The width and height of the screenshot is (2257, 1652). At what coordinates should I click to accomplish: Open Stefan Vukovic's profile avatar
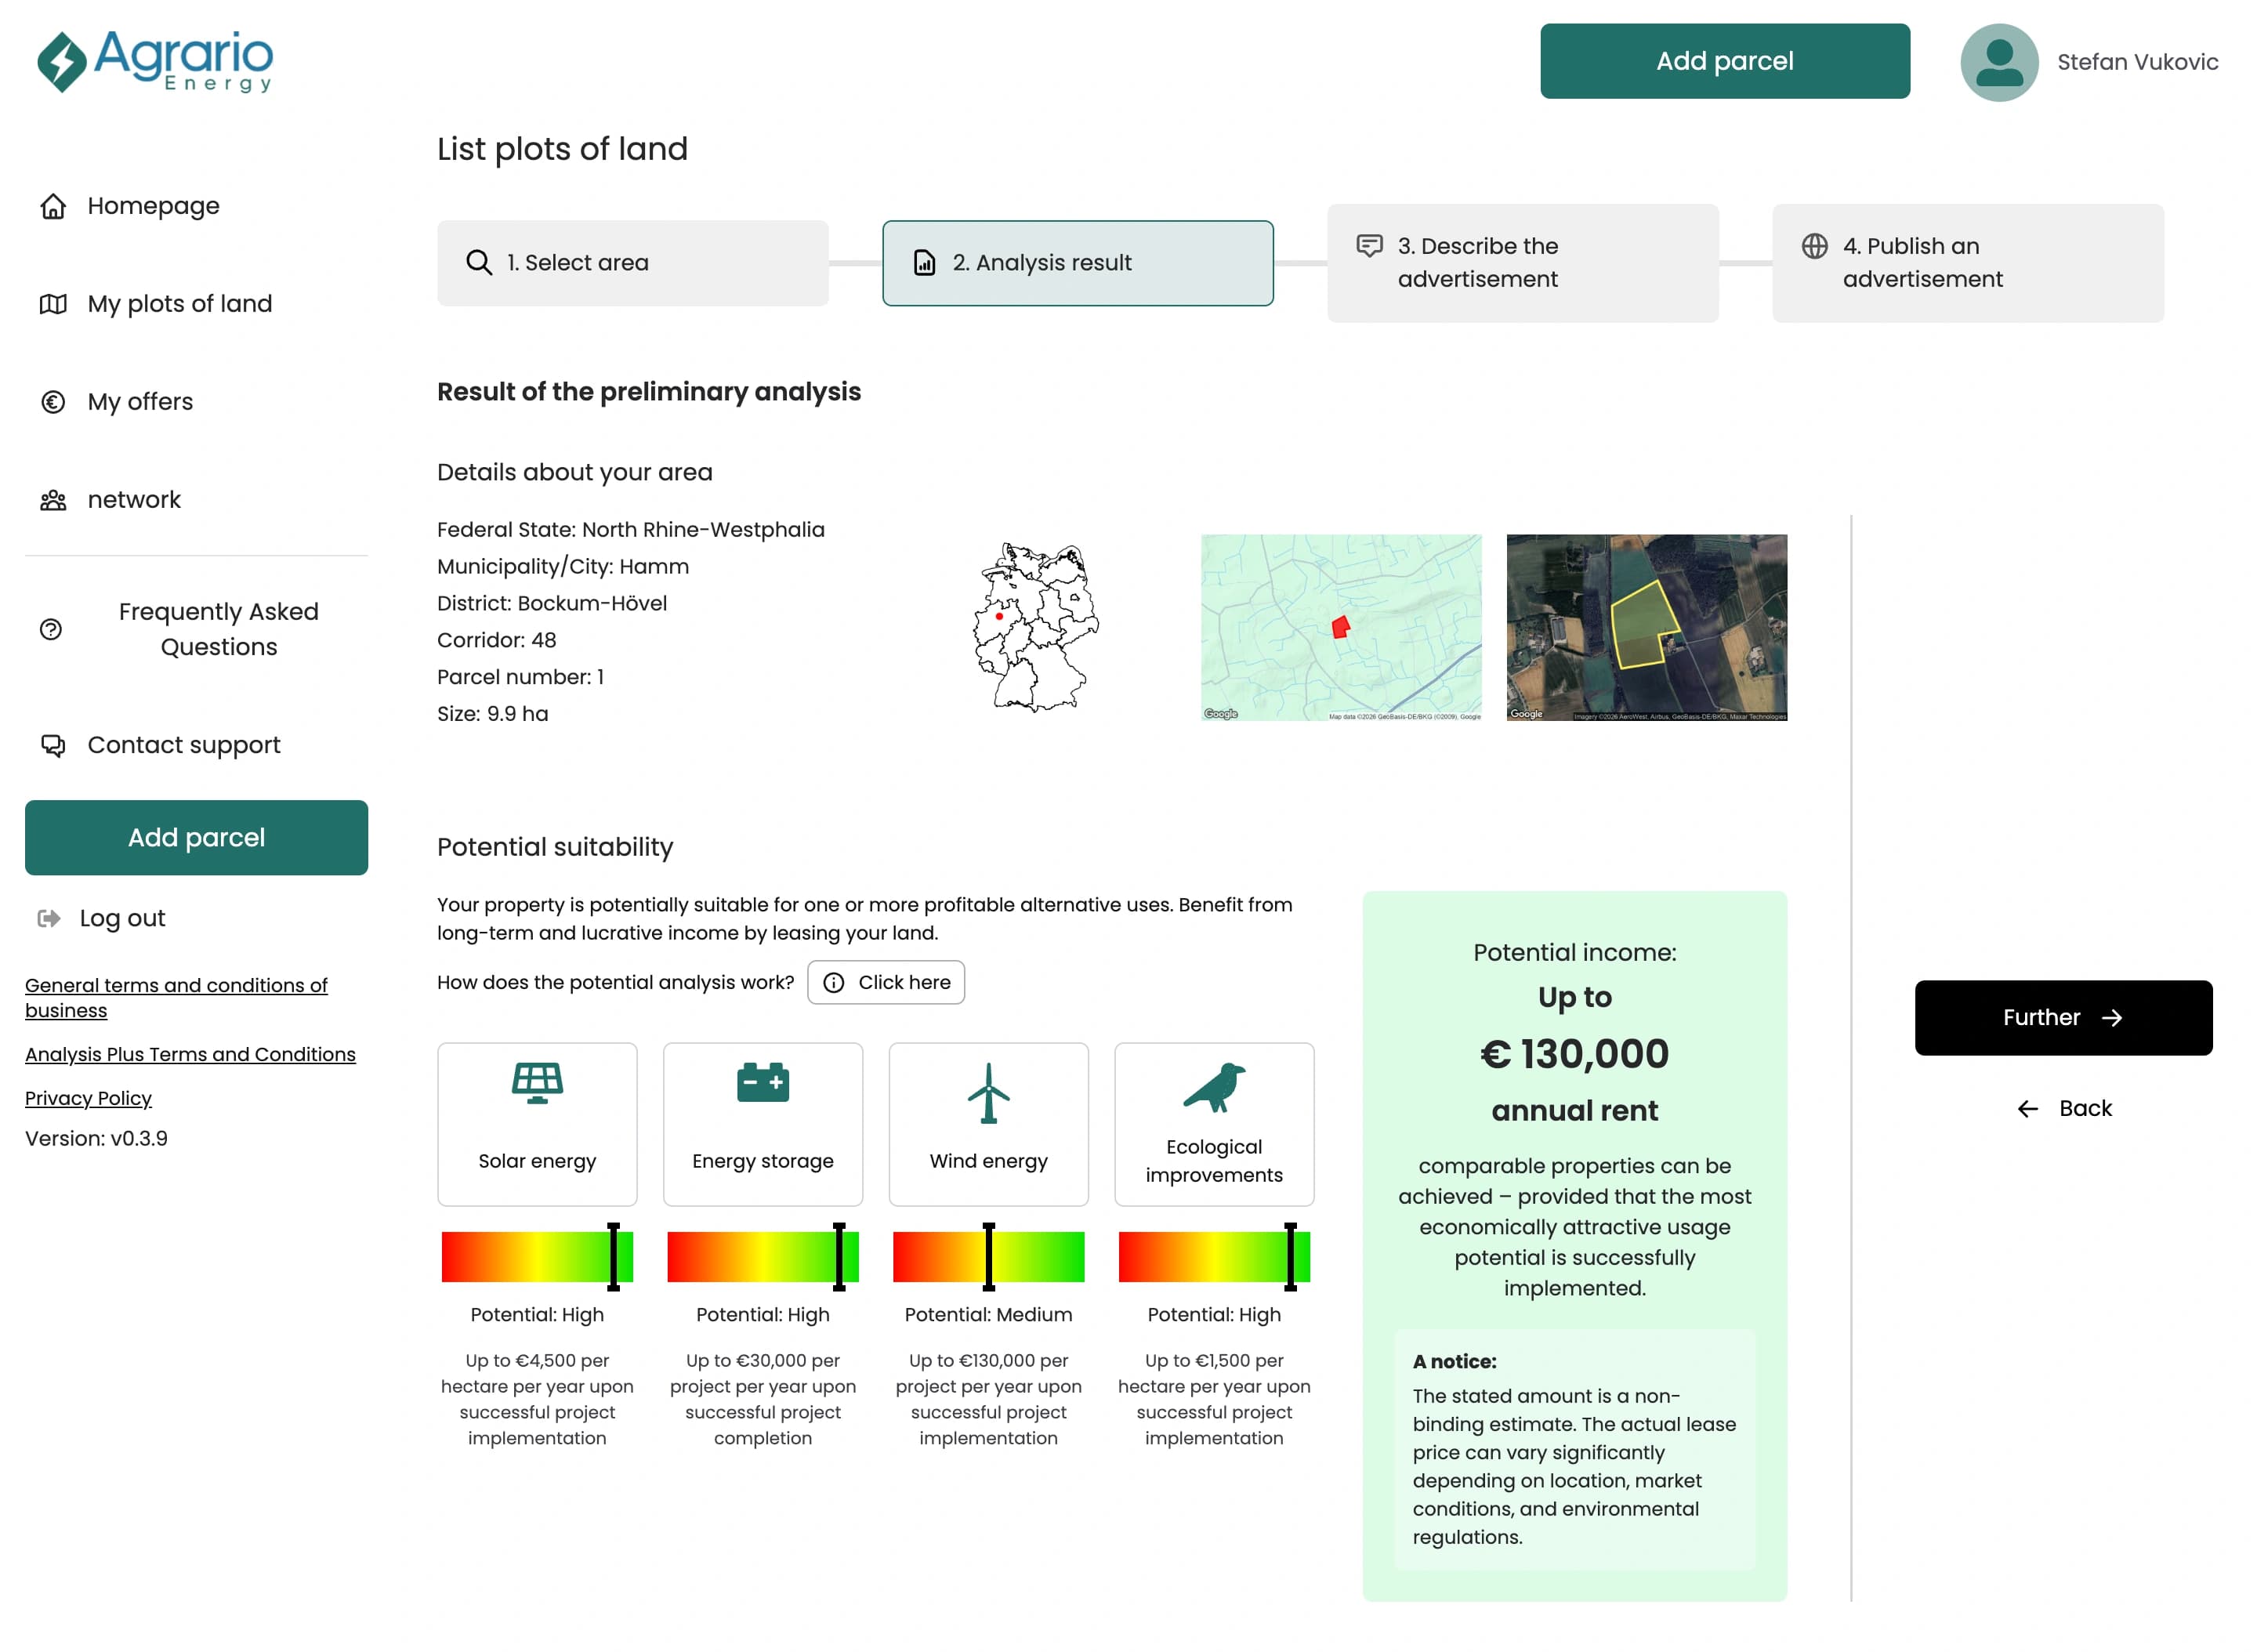pos(1999,62)
